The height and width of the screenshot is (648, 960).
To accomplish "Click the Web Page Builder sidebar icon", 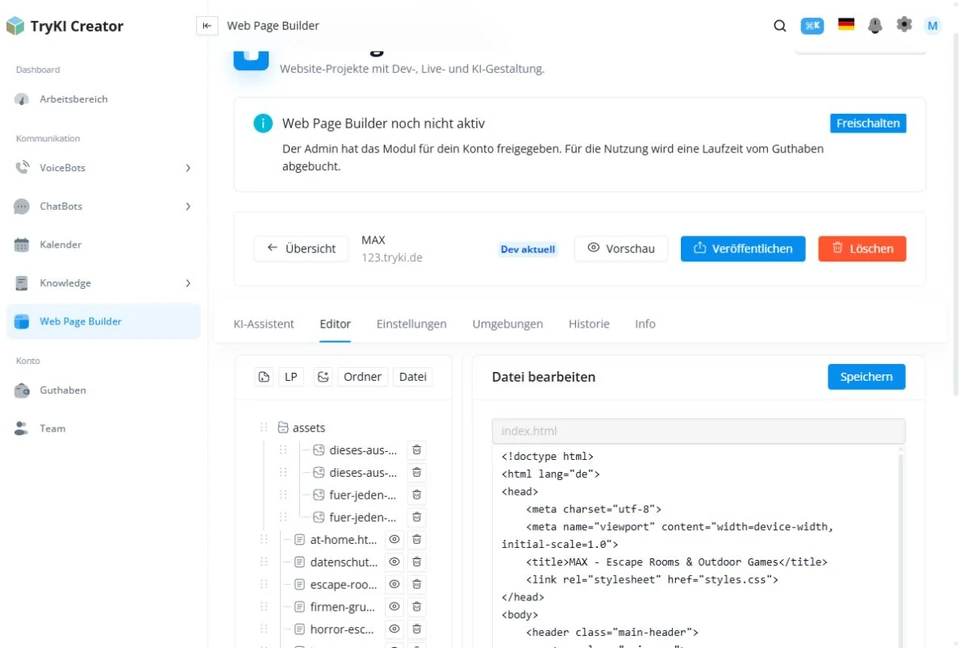I will click(21, 321).
